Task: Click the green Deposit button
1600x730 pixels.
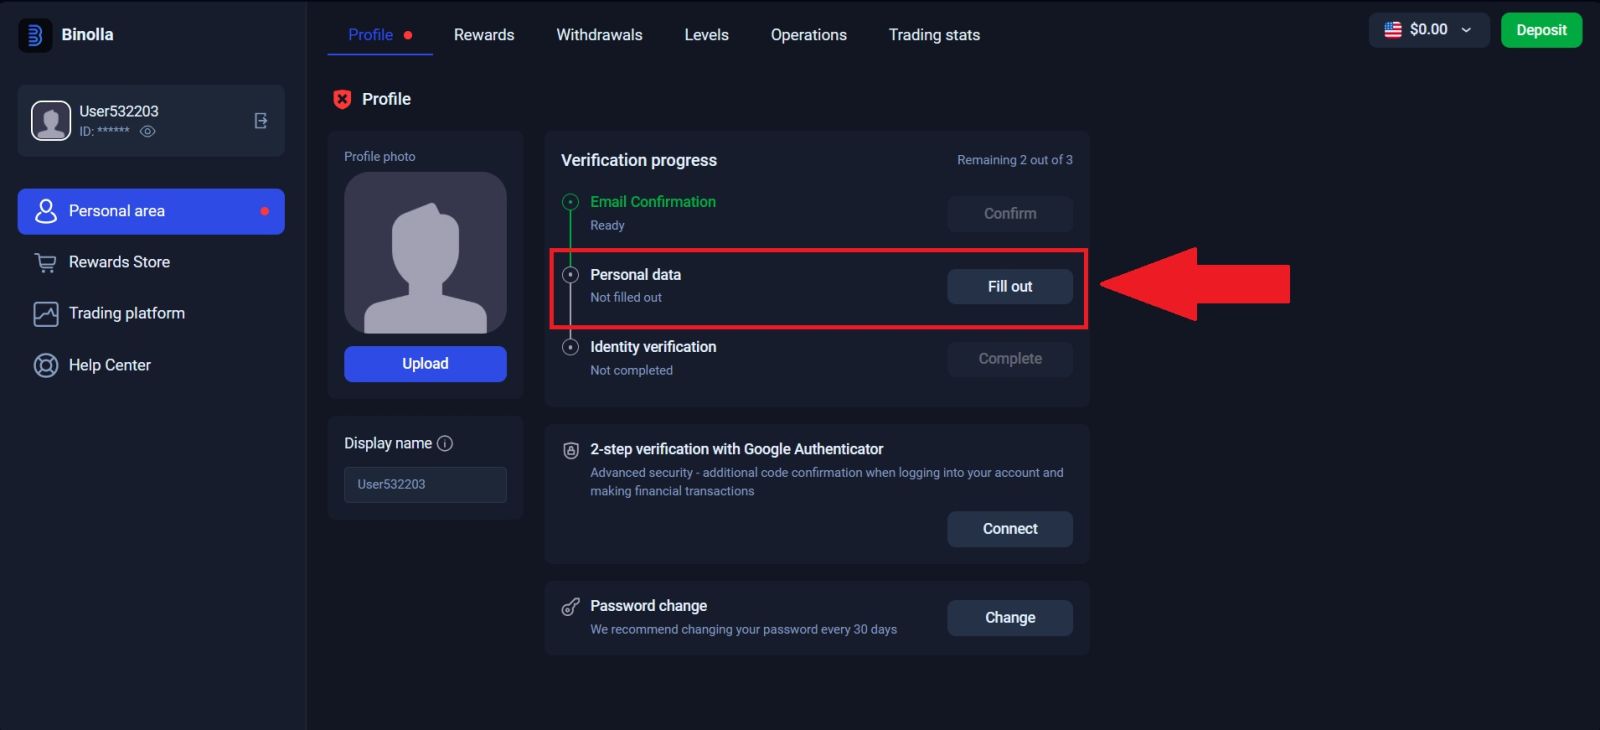Action: click(1541, 30)
